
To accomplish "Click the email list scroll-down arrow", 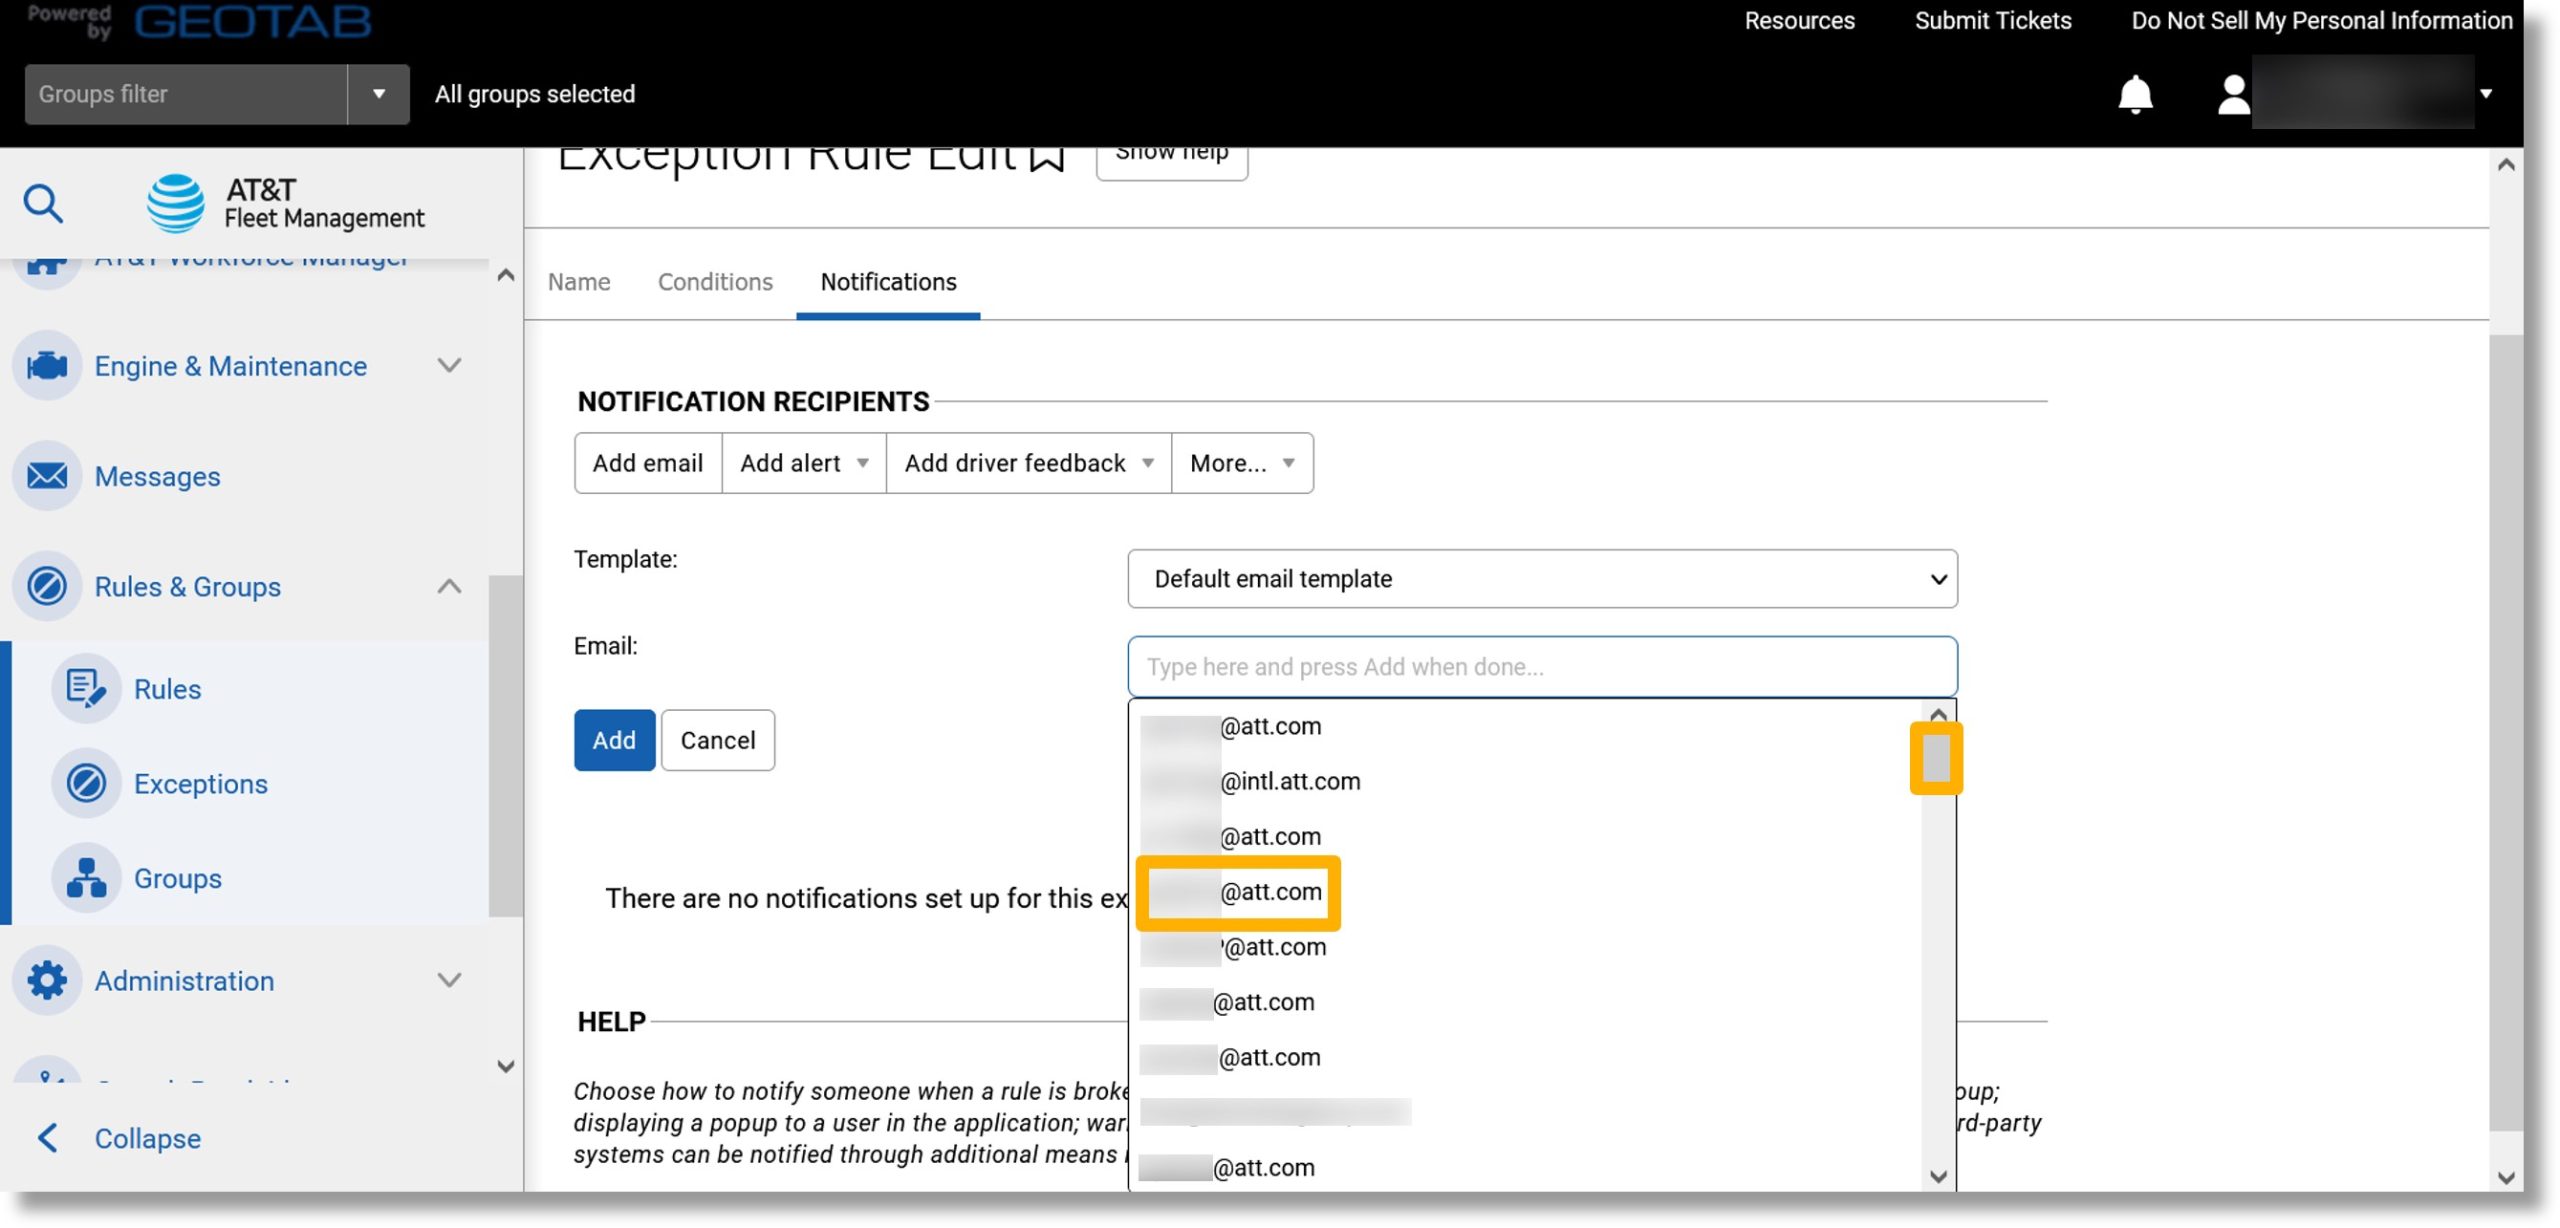I will (x=1938, y=1176).
